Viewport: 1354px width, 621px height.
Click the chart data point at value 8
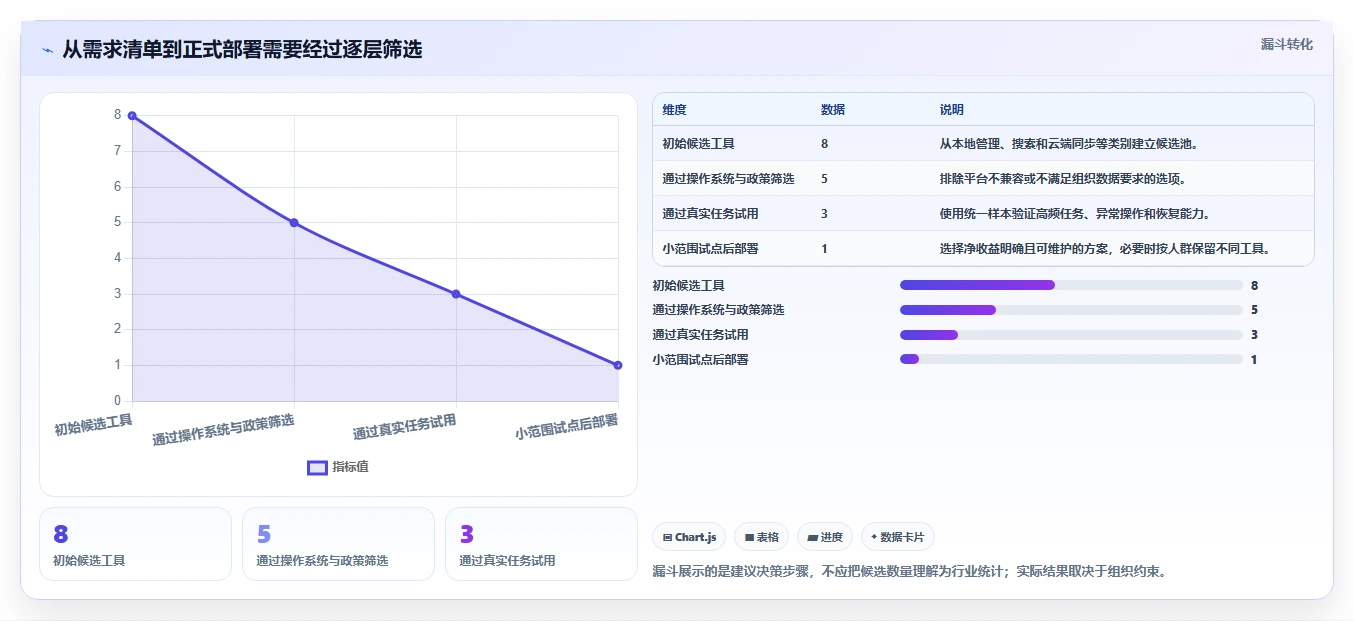[132, 116]
